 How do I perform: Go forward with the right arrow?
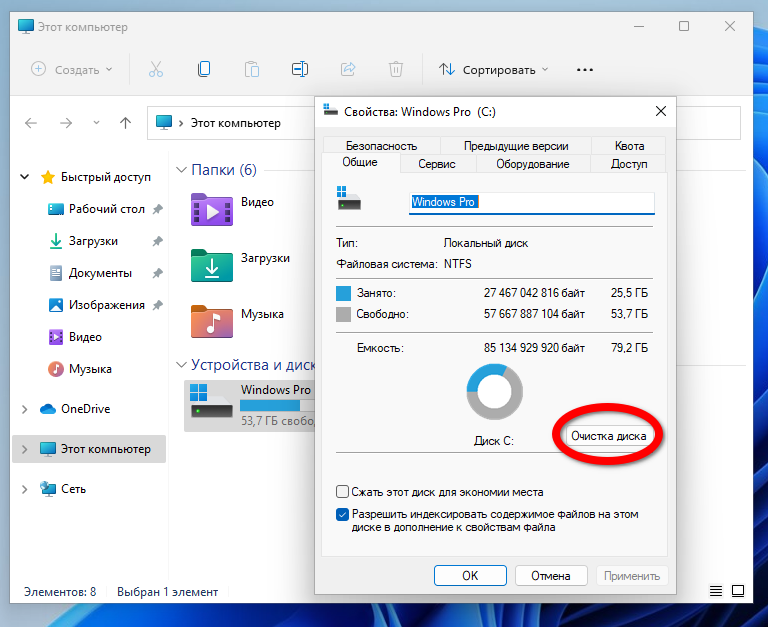tap(66, 123)
